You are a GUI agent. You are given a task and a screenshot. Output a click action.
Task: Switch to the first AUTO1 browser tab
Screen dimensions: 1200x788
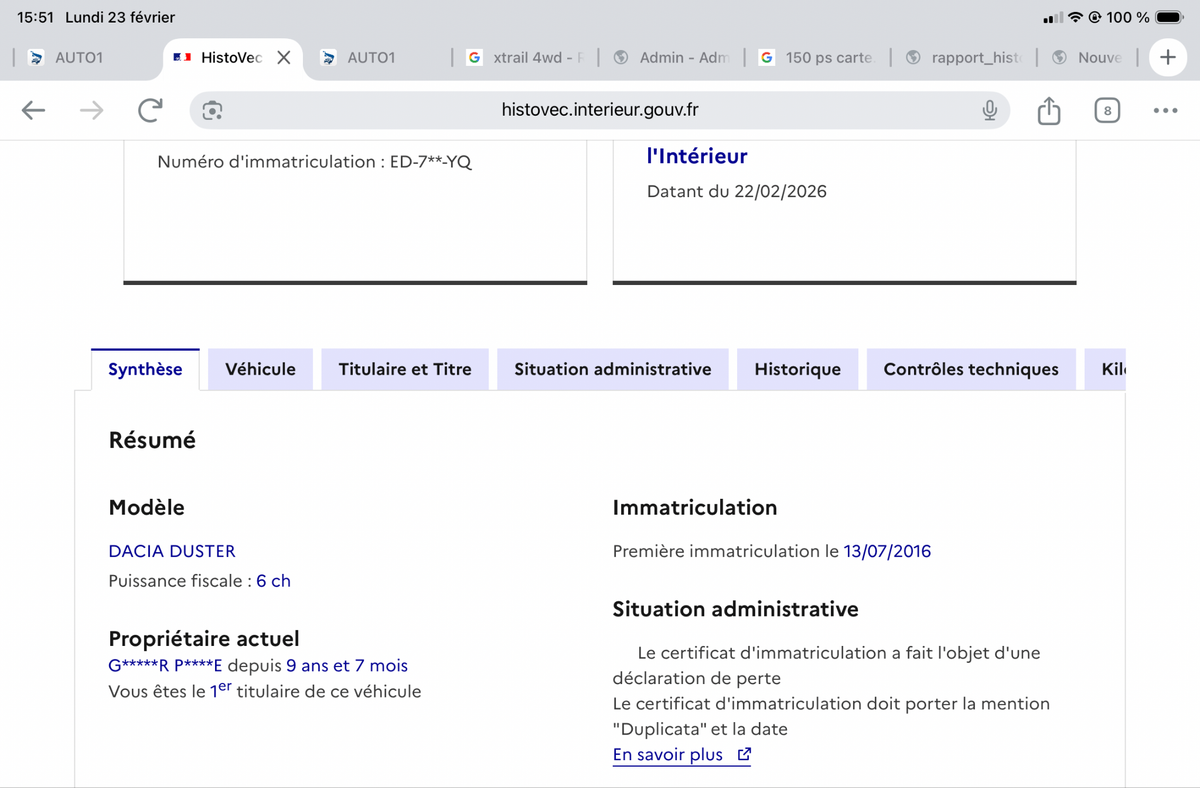click(78, 58)
